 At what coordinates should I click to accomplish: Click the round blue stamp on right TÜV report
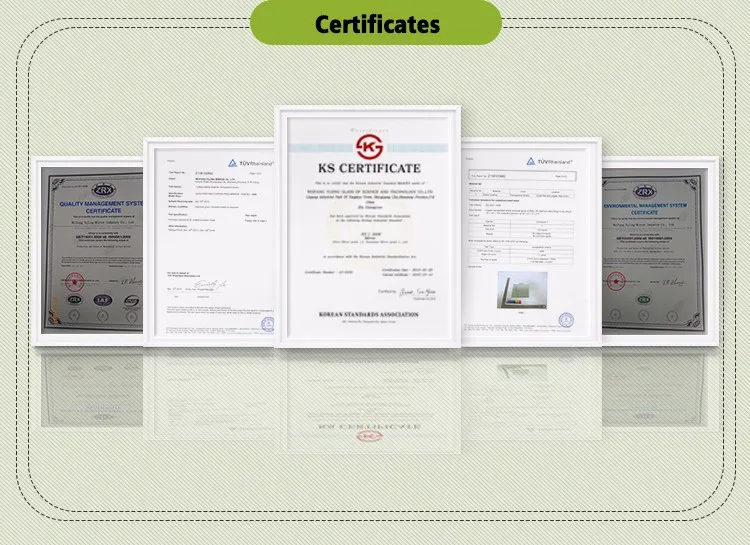pos(566,320)
